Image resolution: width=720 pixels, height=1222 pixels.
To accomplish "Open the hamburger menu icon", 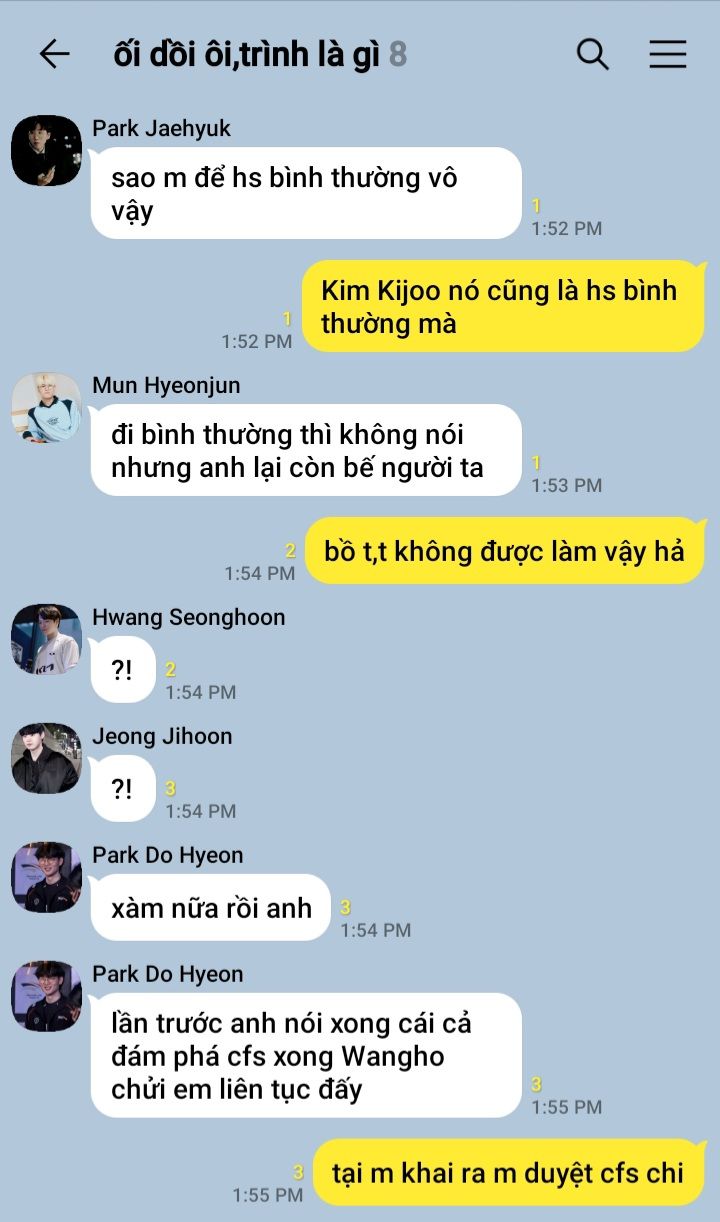I will [668, 54].
